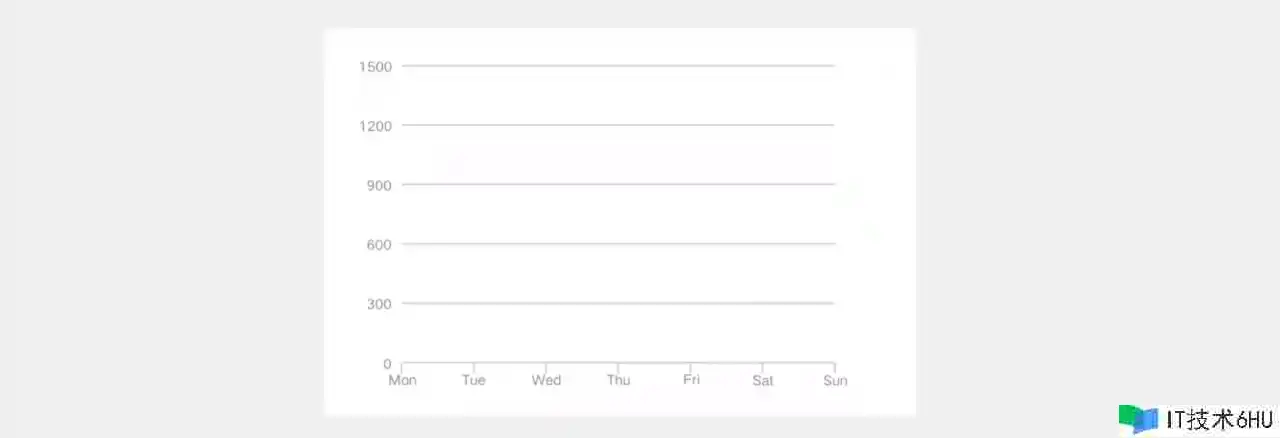The image size is (1280, 438).
Task: Click the 0 y-axis label
Action: tap(387, 364)
